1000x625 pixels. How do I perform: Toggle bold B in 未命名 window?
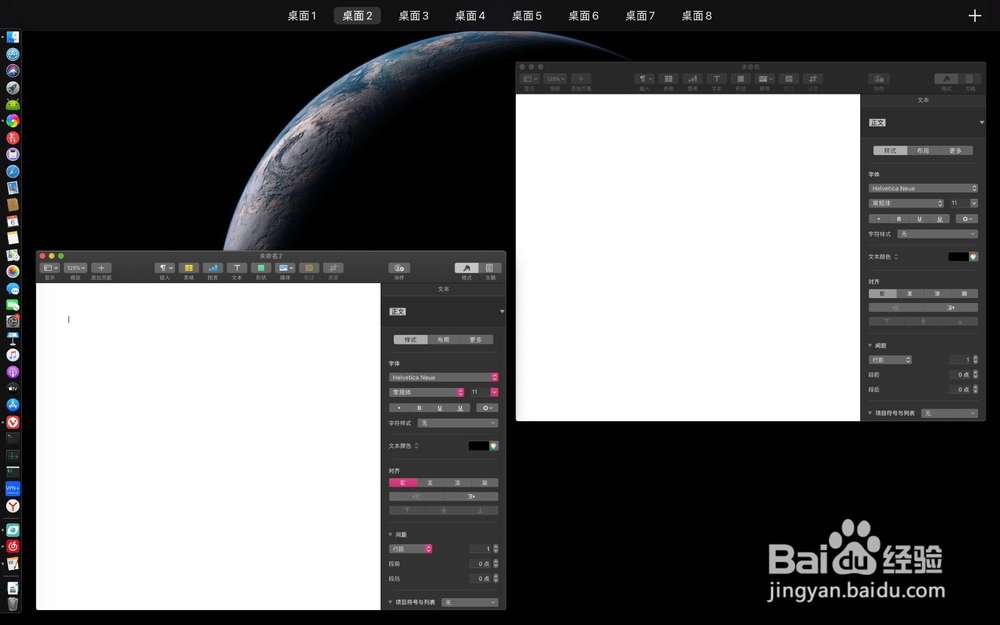tap(899, 219)
